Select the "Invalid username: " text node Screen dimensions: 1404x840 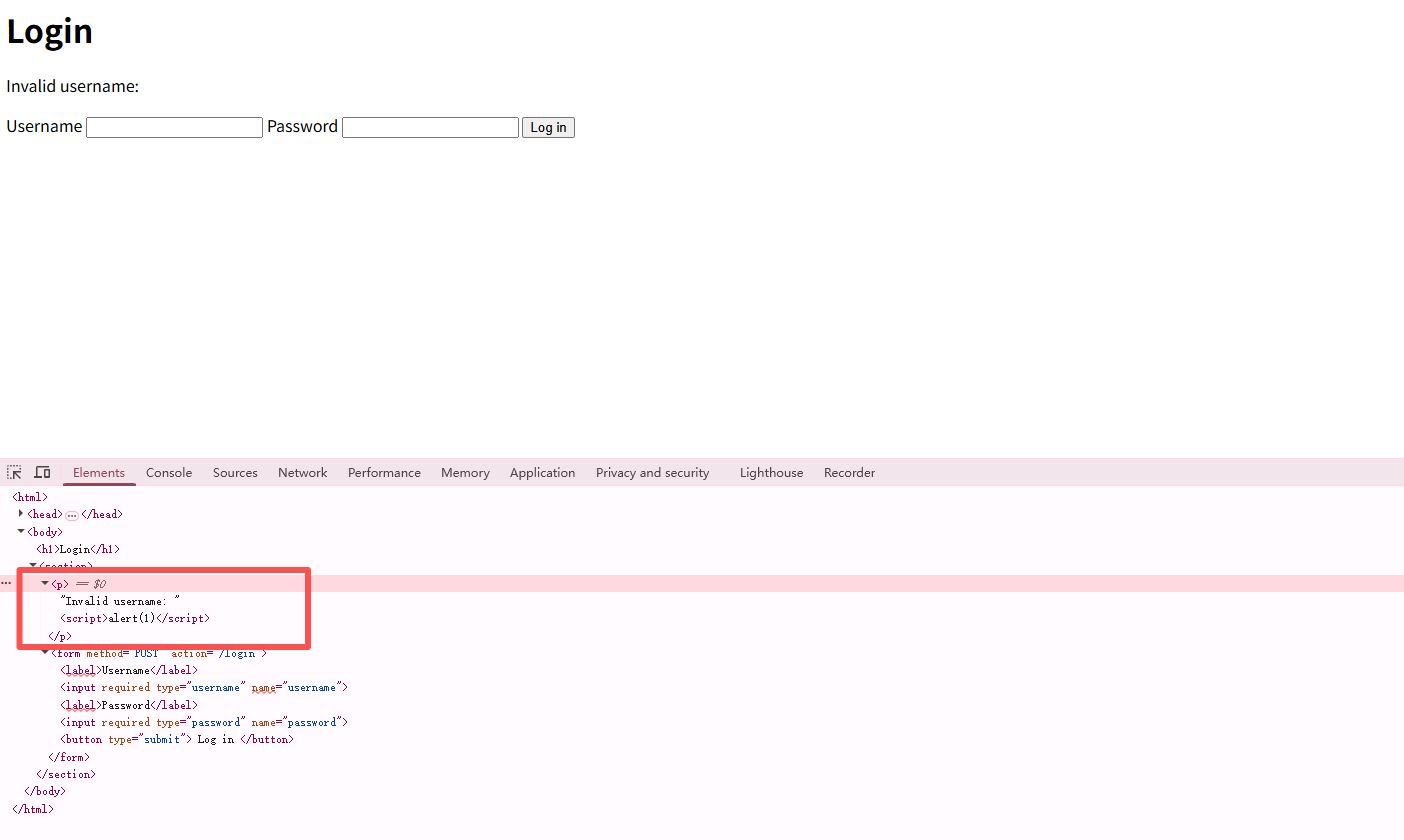point(121,601)
